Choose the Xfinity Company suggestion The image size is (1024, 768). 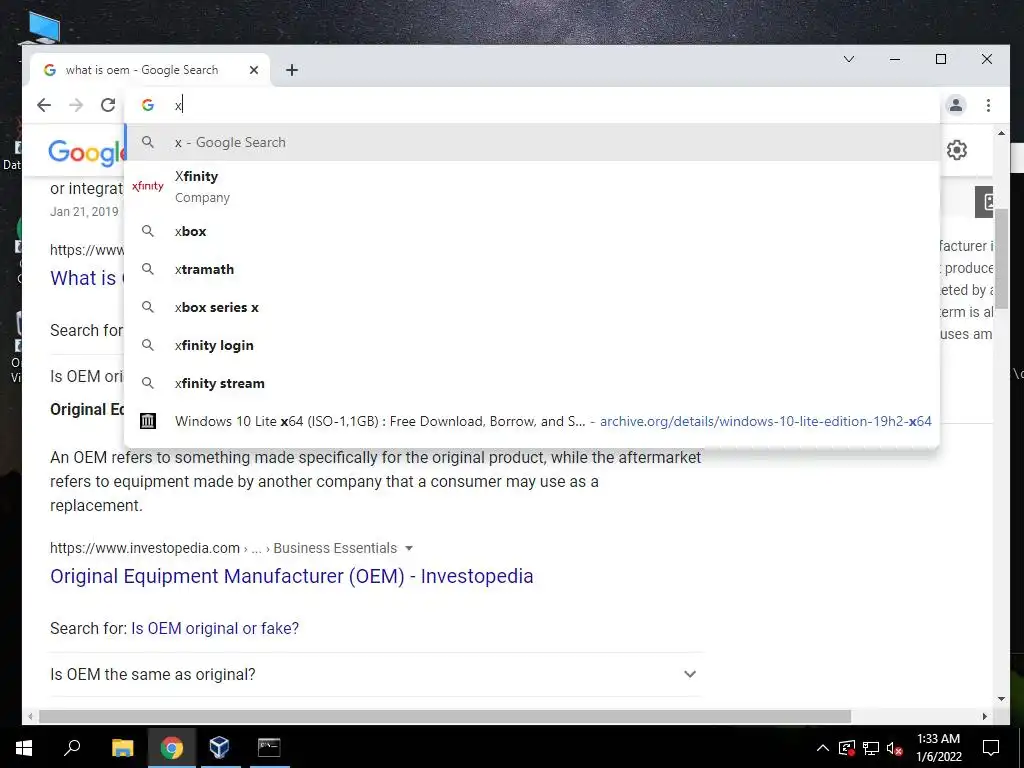[532, 187]
